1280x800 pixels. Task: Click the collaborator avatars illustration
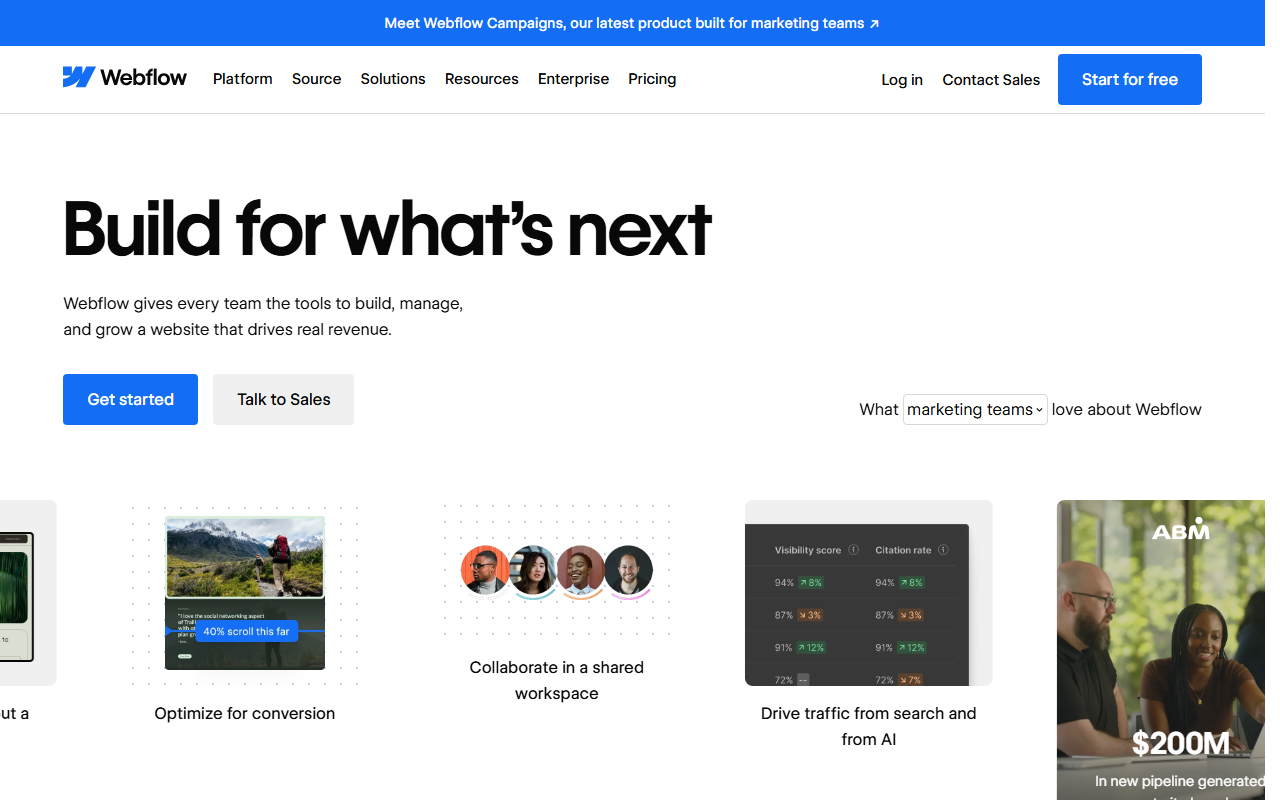tap(557, 570)
